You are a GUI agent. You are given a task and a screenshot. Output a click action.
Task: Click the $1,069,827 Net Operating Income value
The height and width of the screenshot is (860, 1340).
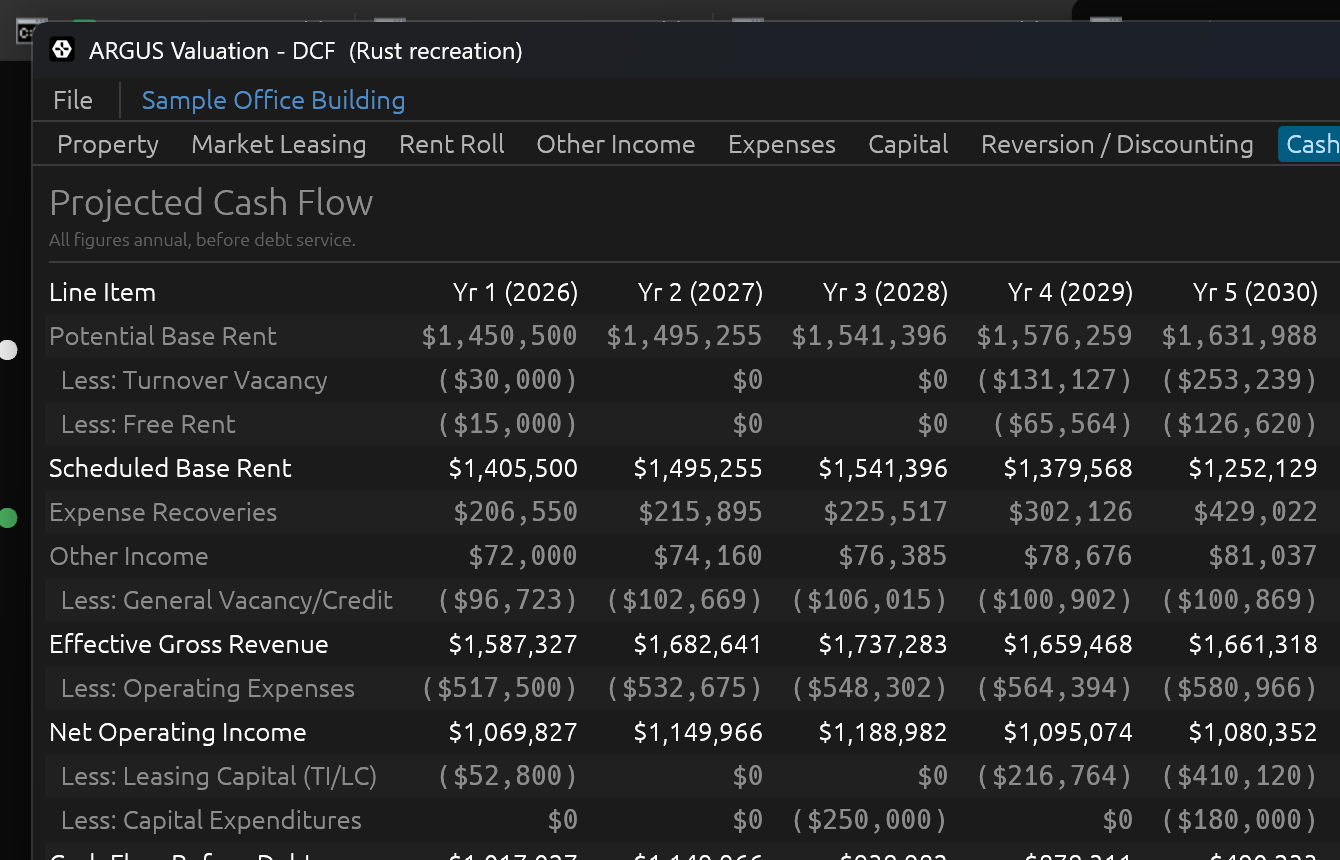point(513,732)
